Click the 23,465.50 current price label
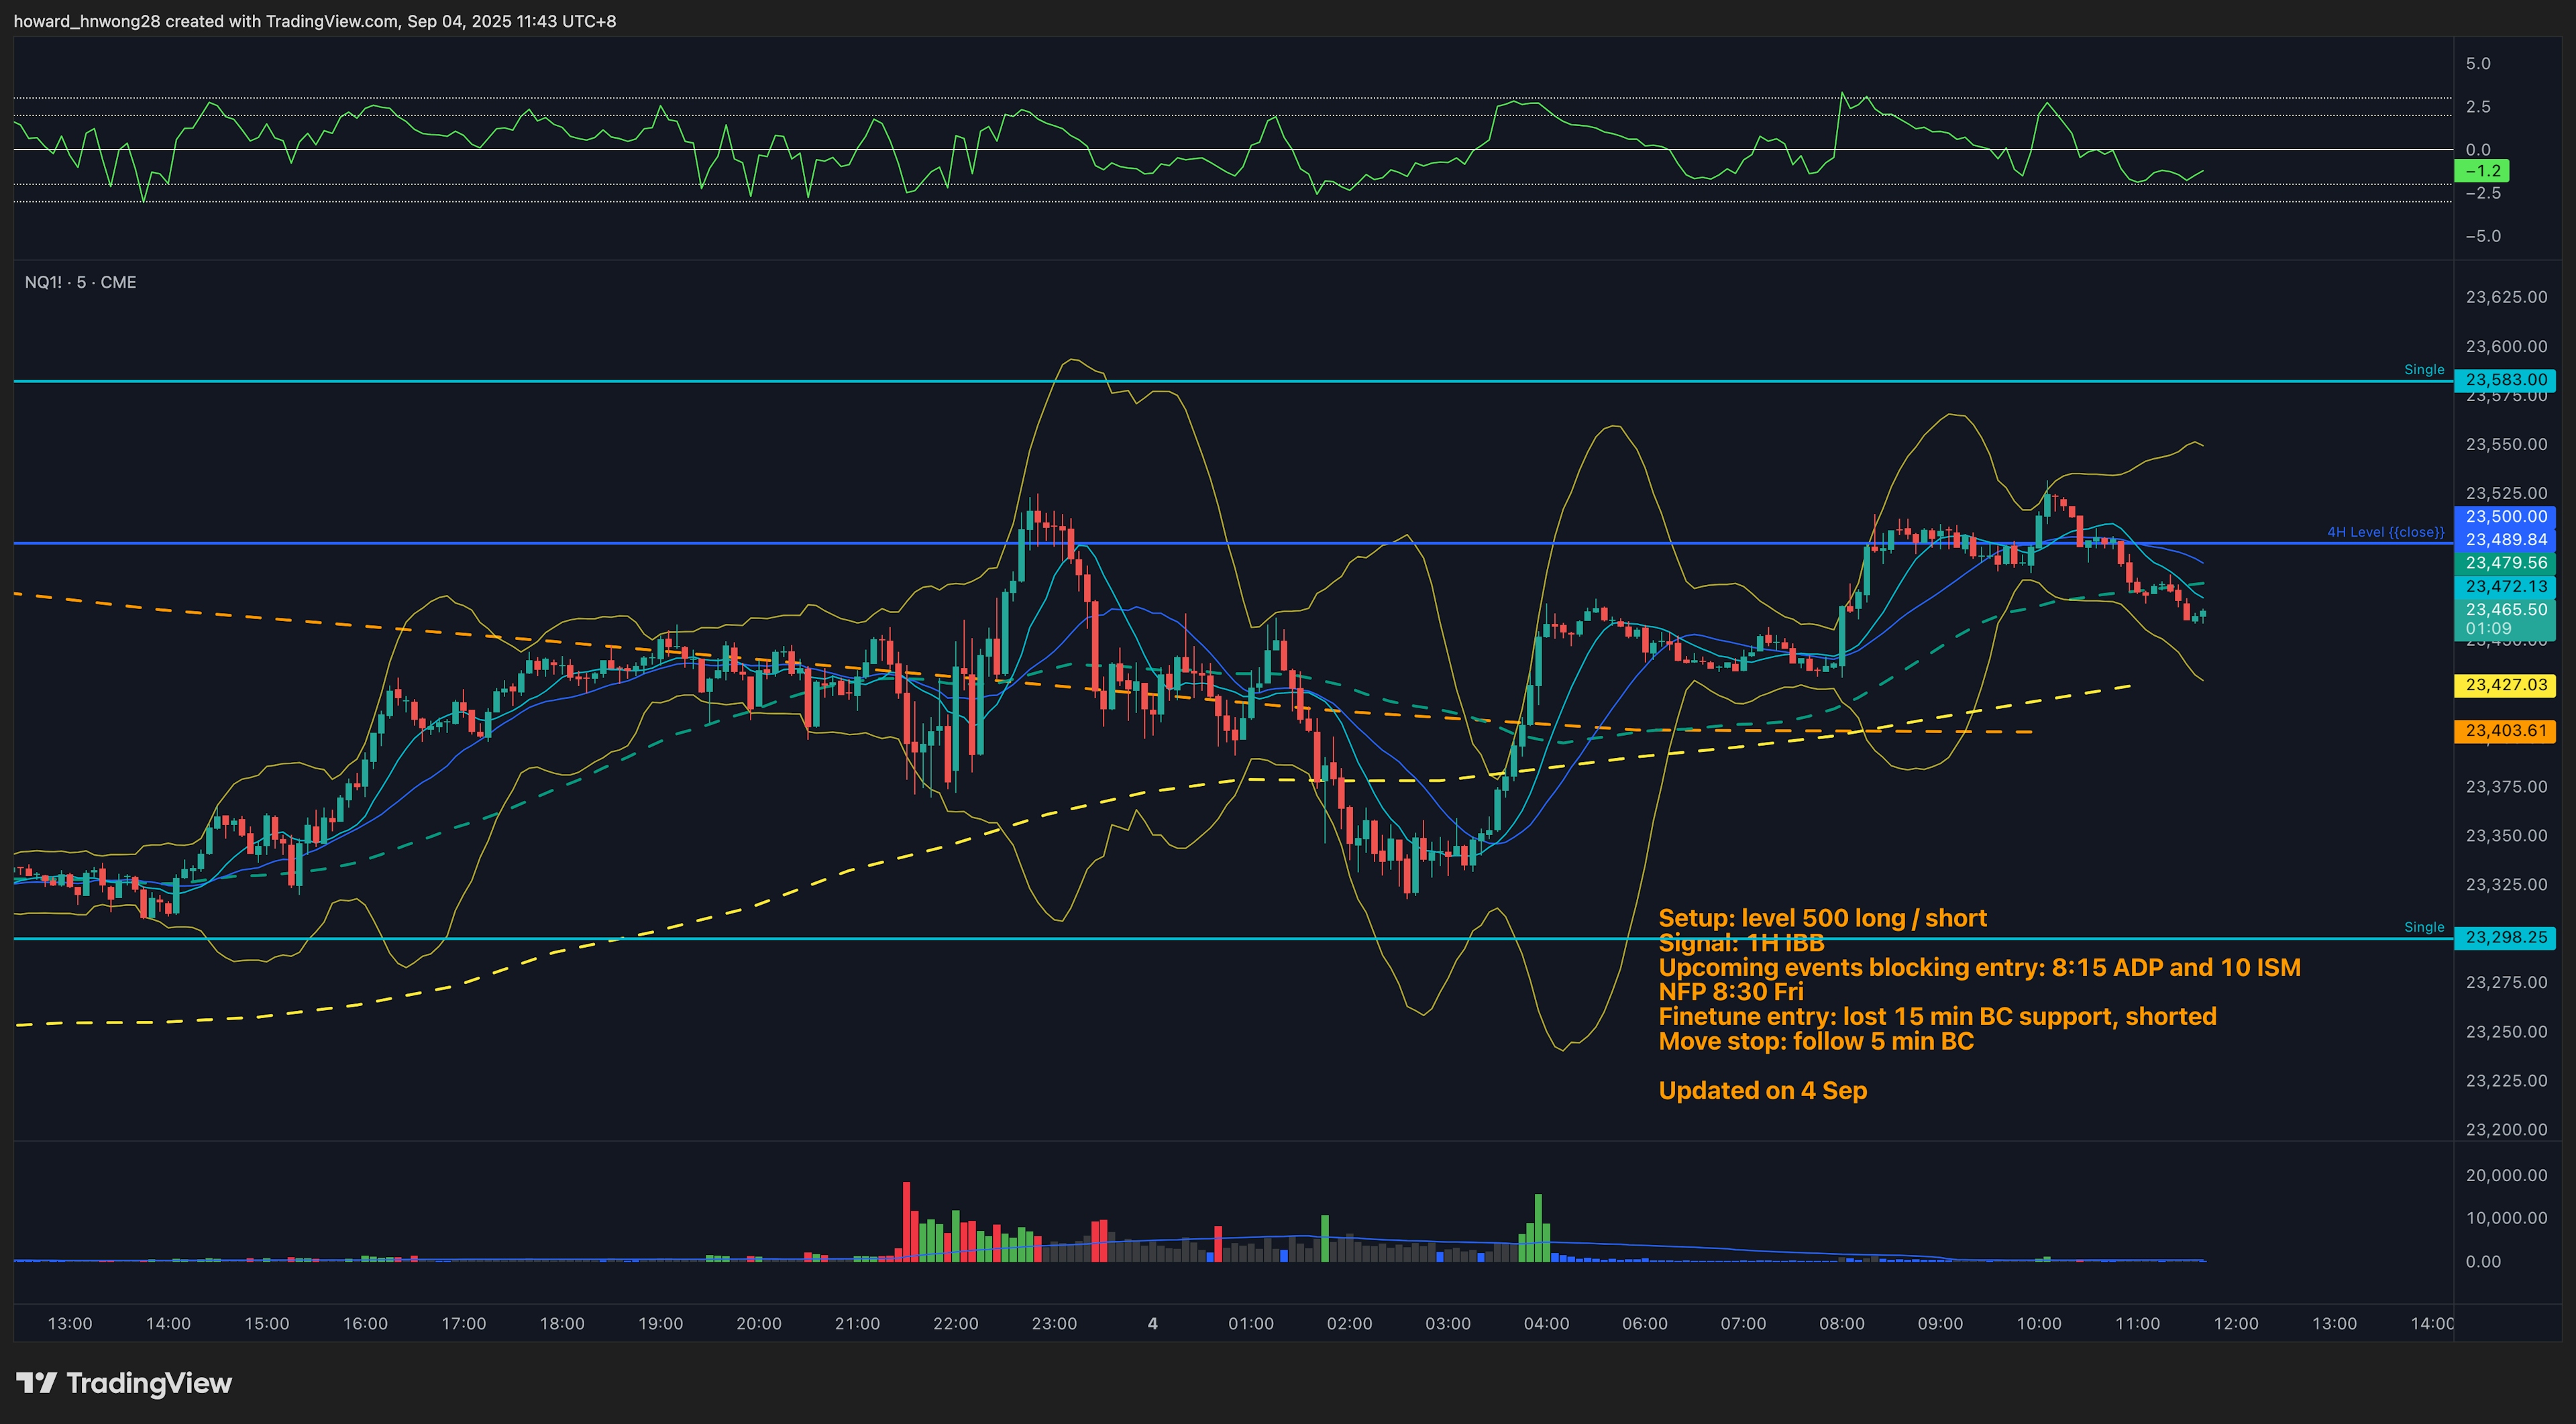2576x1424 pixels. coord(2505,609)
